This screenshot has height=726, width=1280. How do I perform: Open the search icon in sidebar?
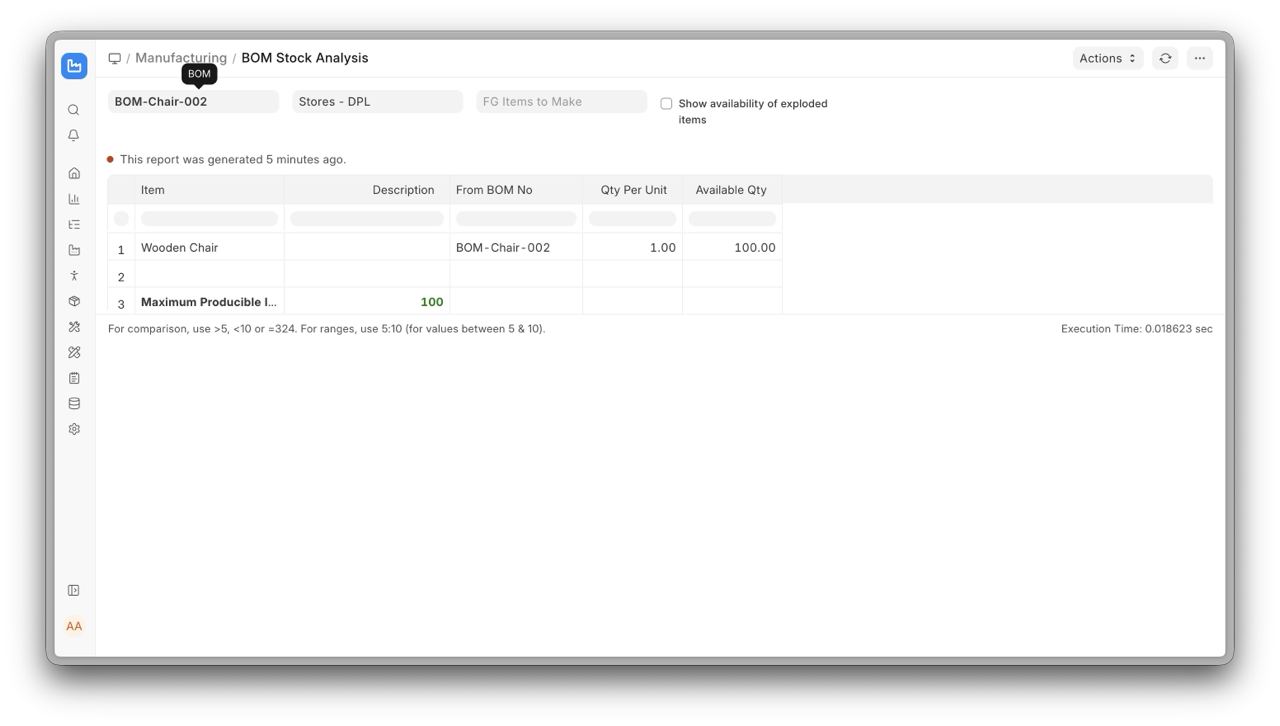click(74, 110)
